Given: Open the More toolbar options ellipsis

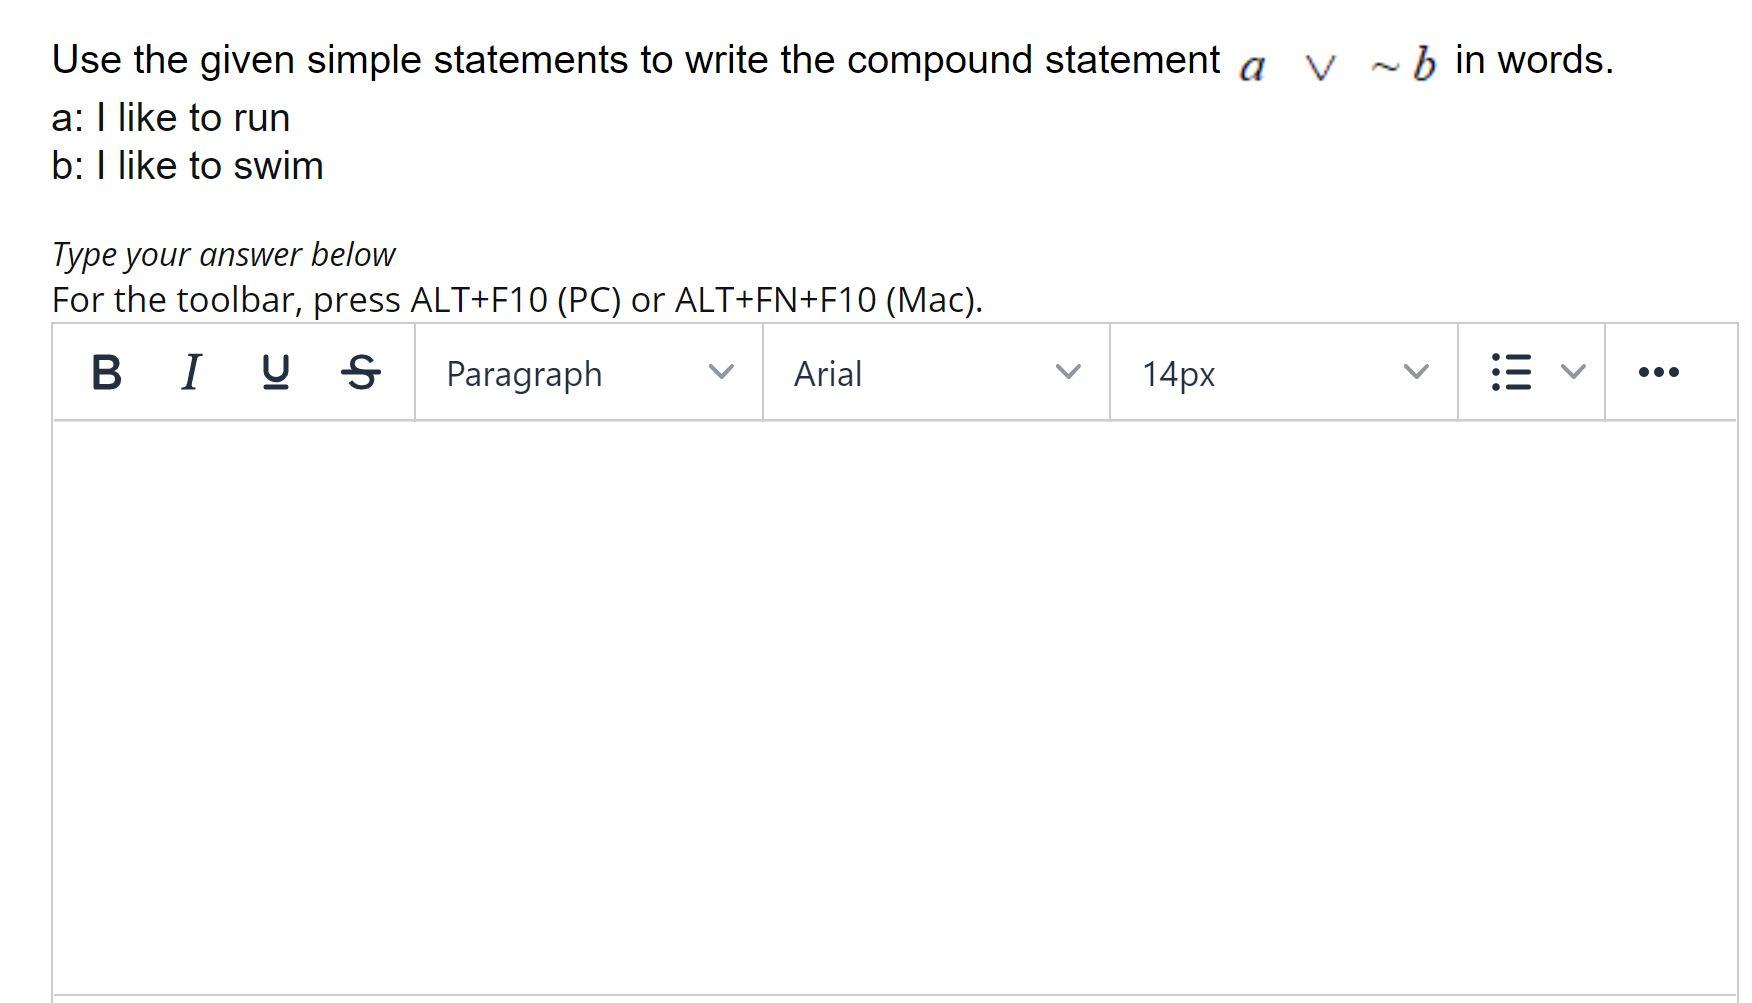Looking at the screenshot, I should pos(1660,371).
